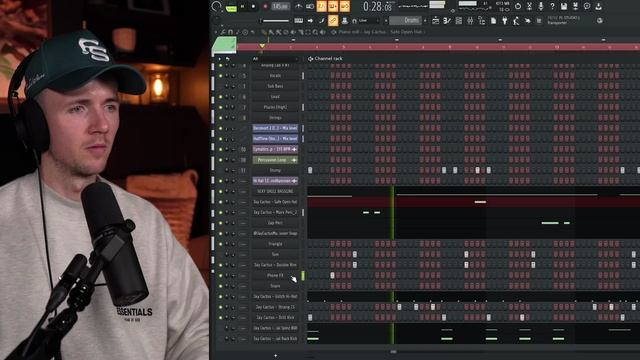640x360 pixels.
Task: Select the Plucks channel button
Action: point(275,107)
